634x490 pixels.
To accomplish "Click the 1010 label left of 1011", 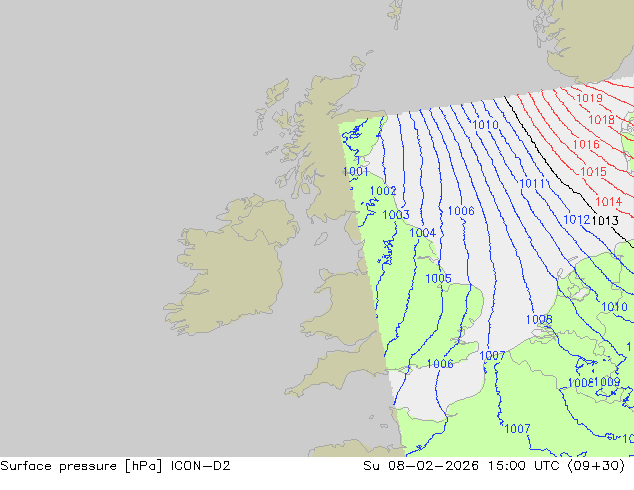I will pos(485,125).
